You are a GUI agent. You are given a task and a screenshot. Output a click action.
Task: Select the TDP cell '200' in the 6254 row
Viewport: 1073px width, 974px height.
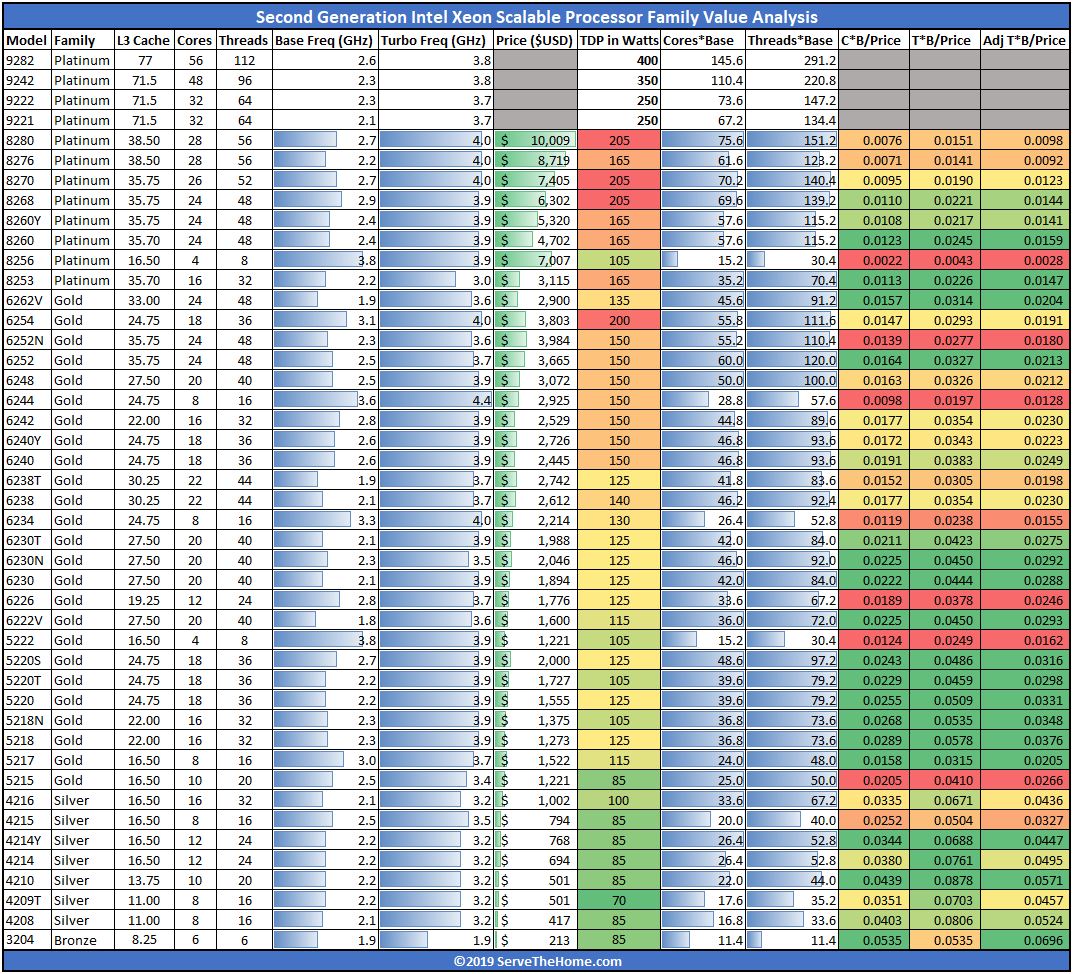pyautogui.click(x=619, y=320)
